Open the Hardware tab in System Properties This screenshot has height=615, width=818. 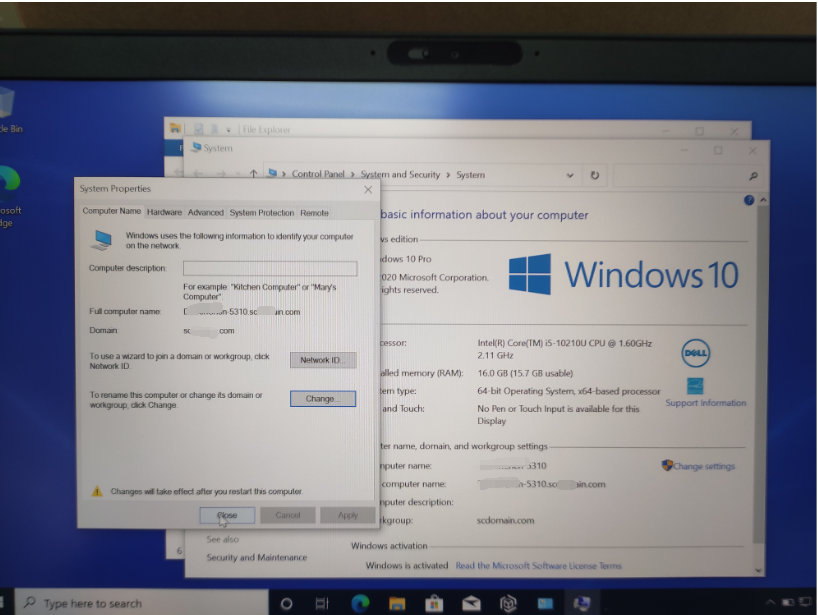(x=164, y=212)
